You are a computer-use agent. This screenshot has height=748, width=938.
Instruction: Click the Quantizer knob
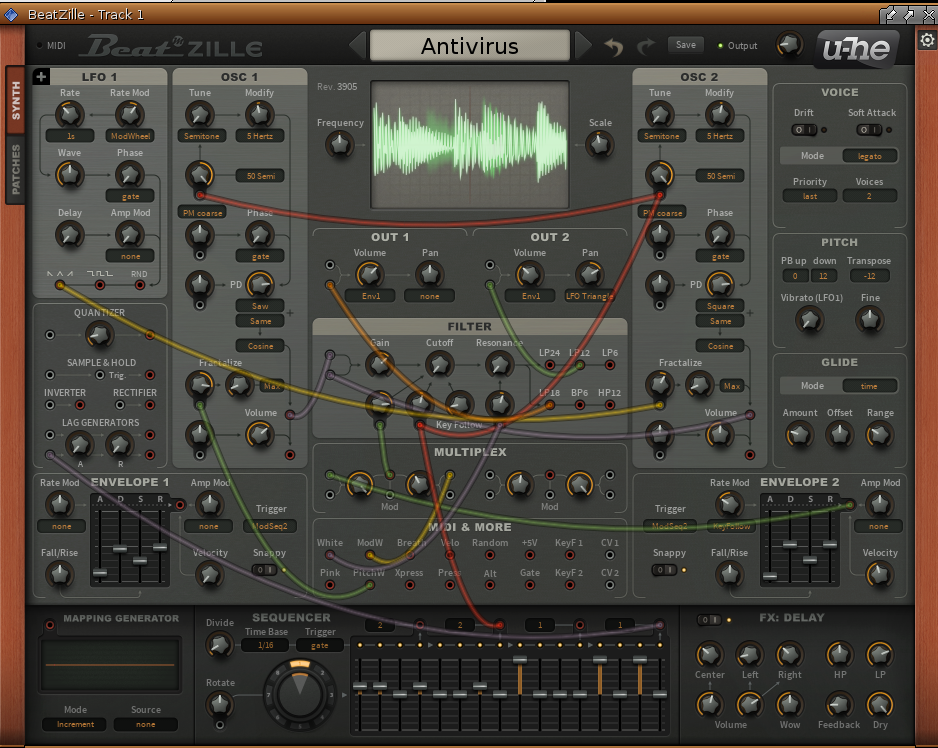pos(99,335)
